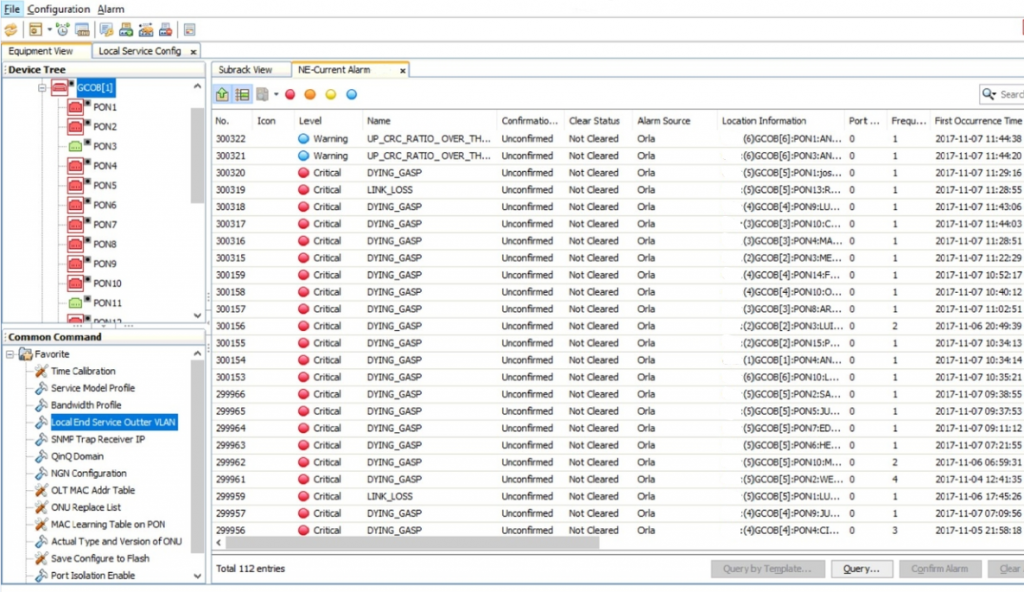Screen dimensions: 1024x592
Task: Click the search magnifier icon
Action: (x=989, y=94)
